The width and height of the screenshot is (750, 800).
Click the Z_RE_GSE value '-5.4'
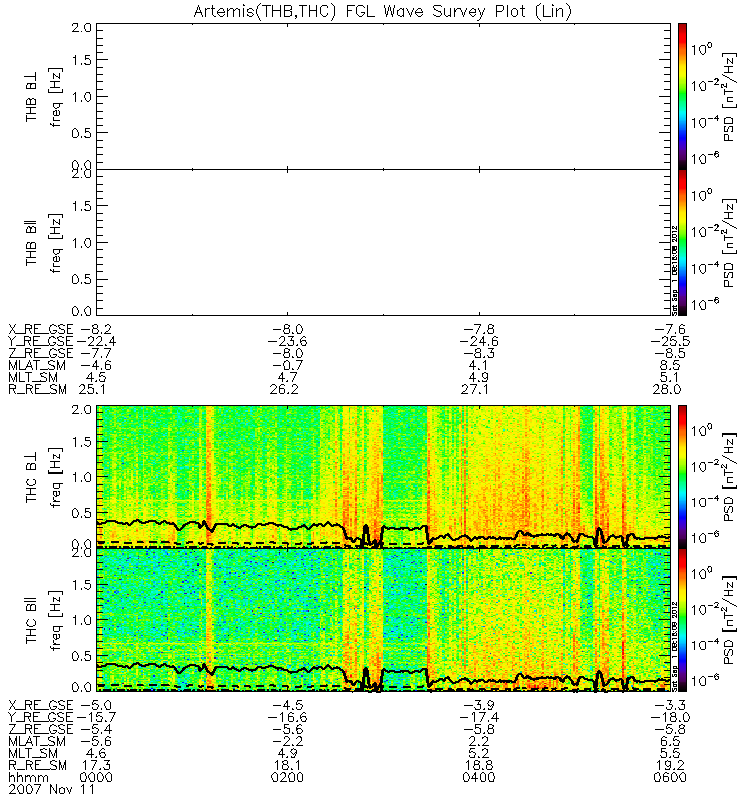[96, 729]
